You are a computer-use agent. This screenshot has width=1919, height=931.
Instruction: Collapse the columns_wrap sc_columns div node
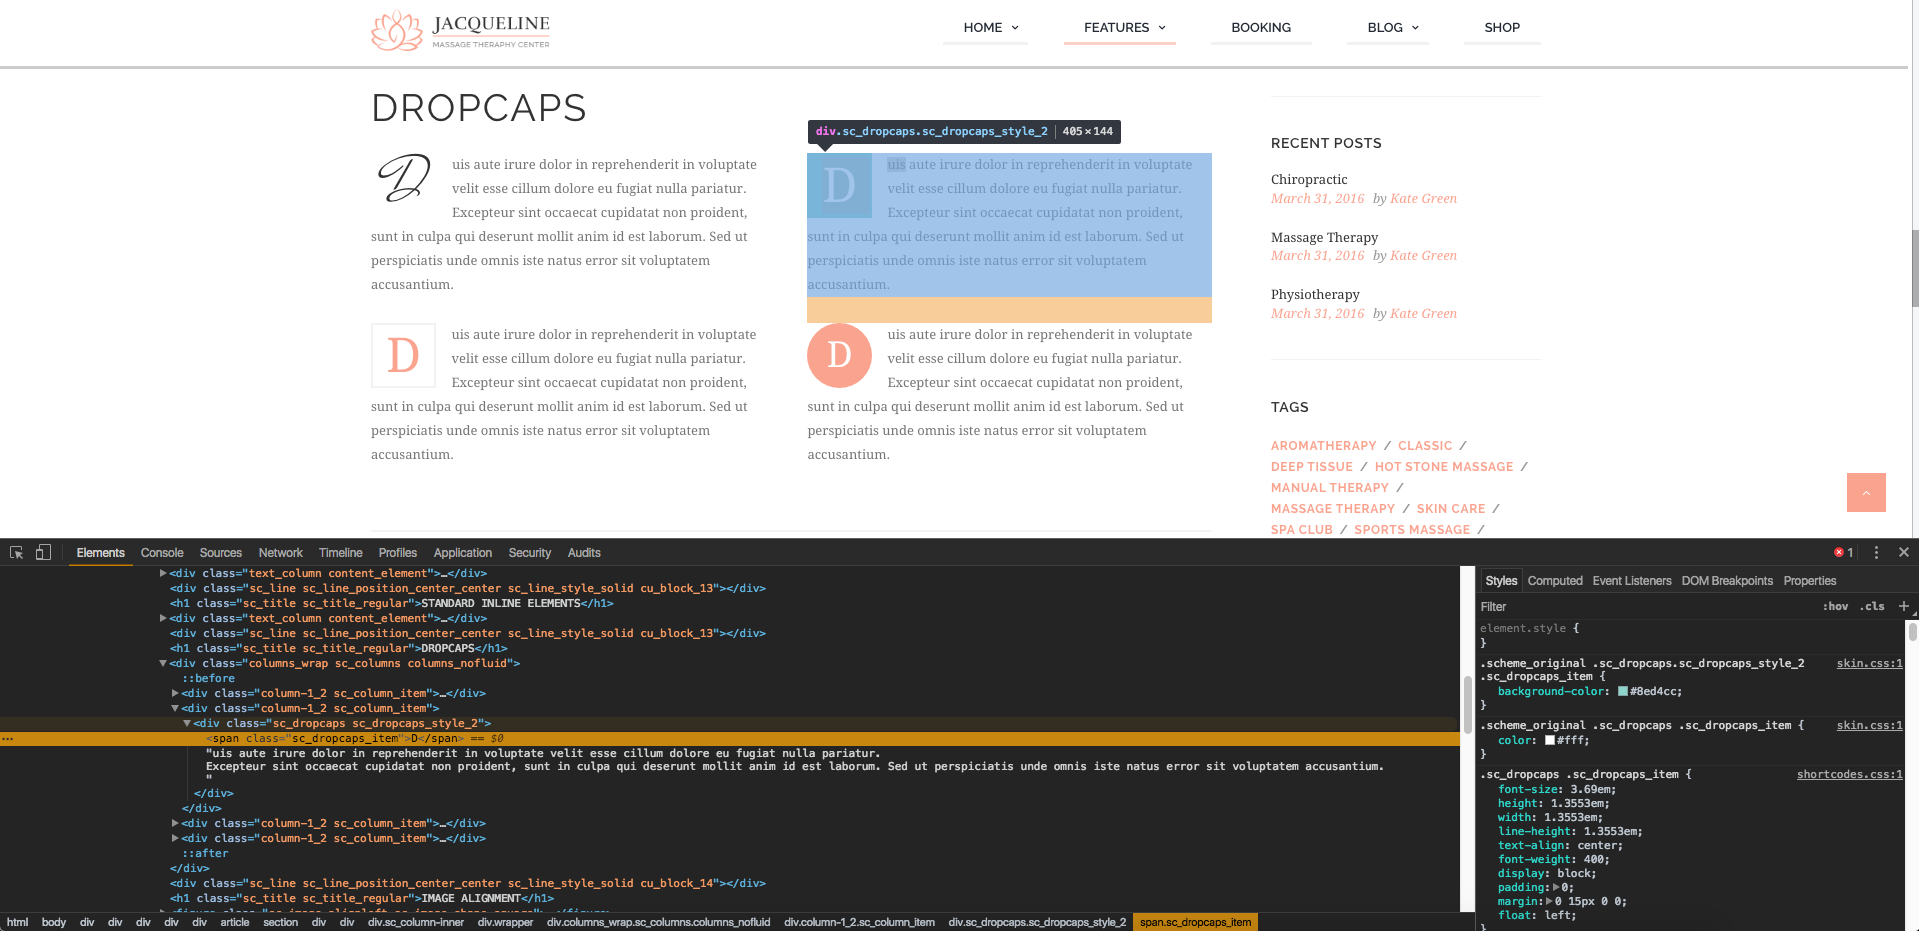click(x=163, y=663)
